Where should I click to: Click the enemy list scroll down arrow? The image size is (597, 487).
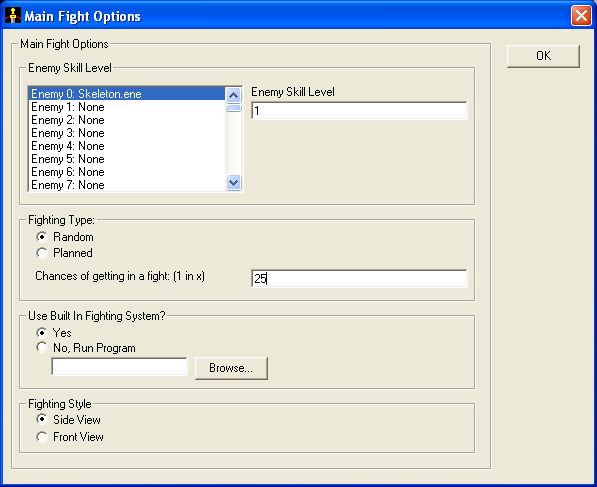point(233,182)
